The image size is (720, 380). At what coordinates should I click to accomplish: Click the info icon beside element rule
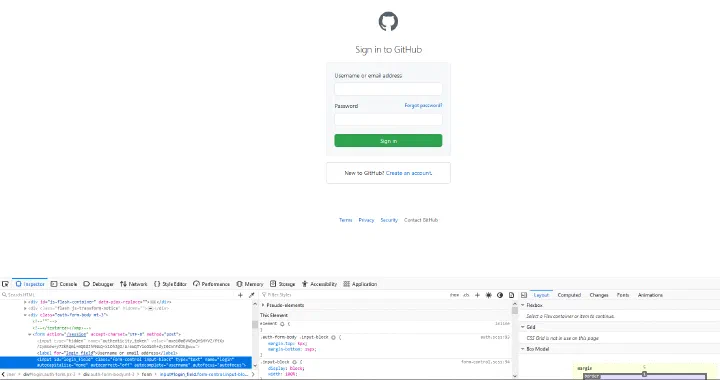282,324
